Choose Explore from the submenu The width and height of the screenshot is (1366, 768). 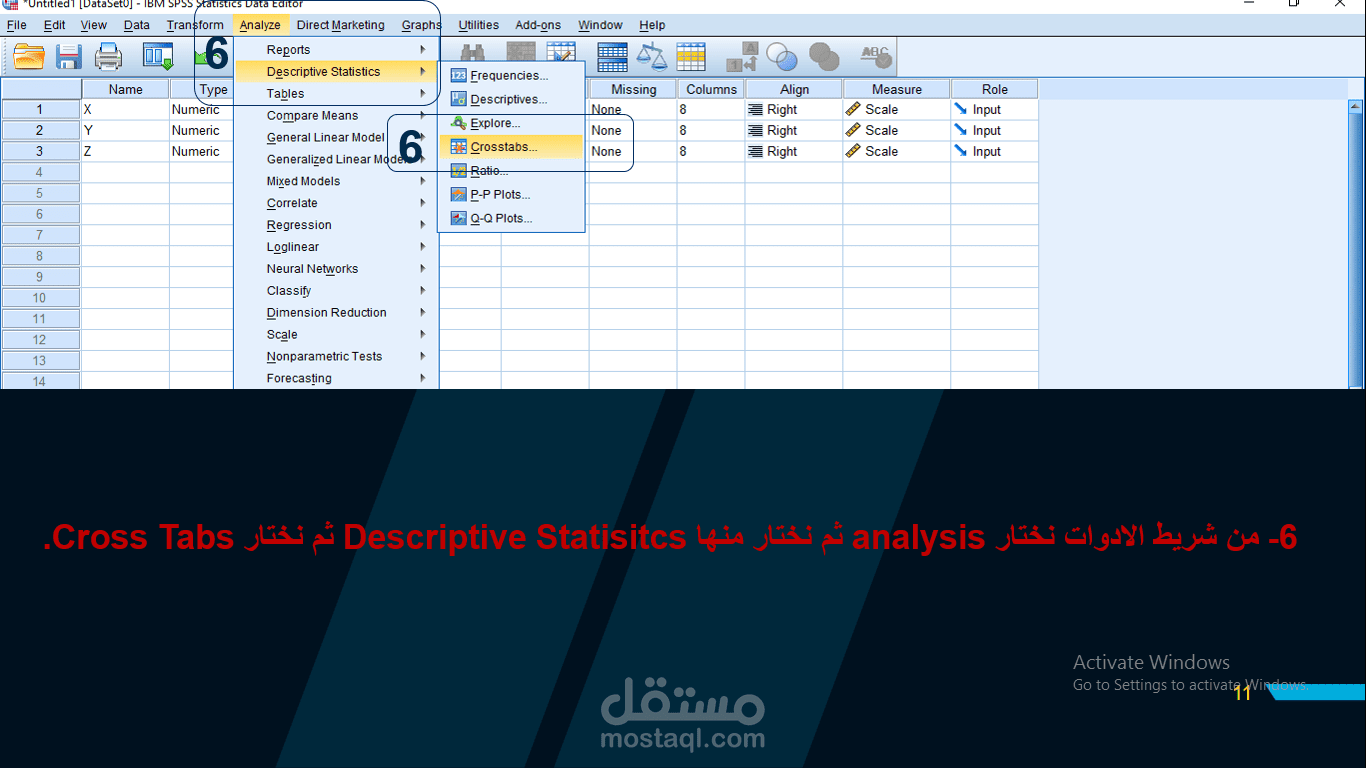click(511, 124)
